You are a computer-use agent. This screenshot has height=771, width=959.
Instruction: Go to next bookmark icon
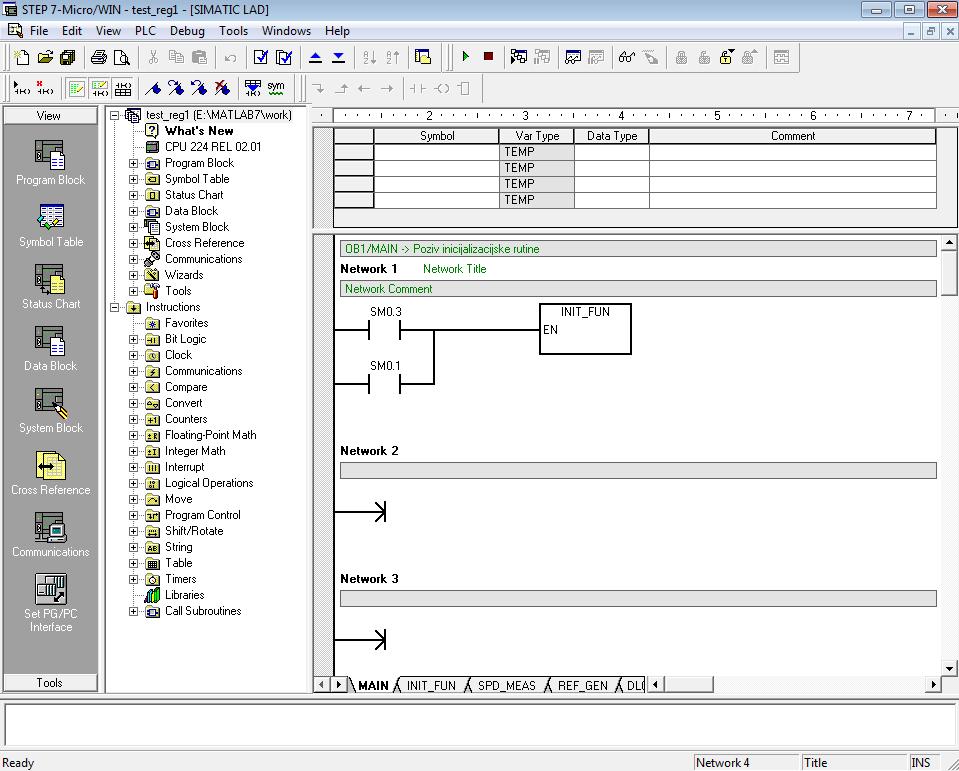coord(176,88)
